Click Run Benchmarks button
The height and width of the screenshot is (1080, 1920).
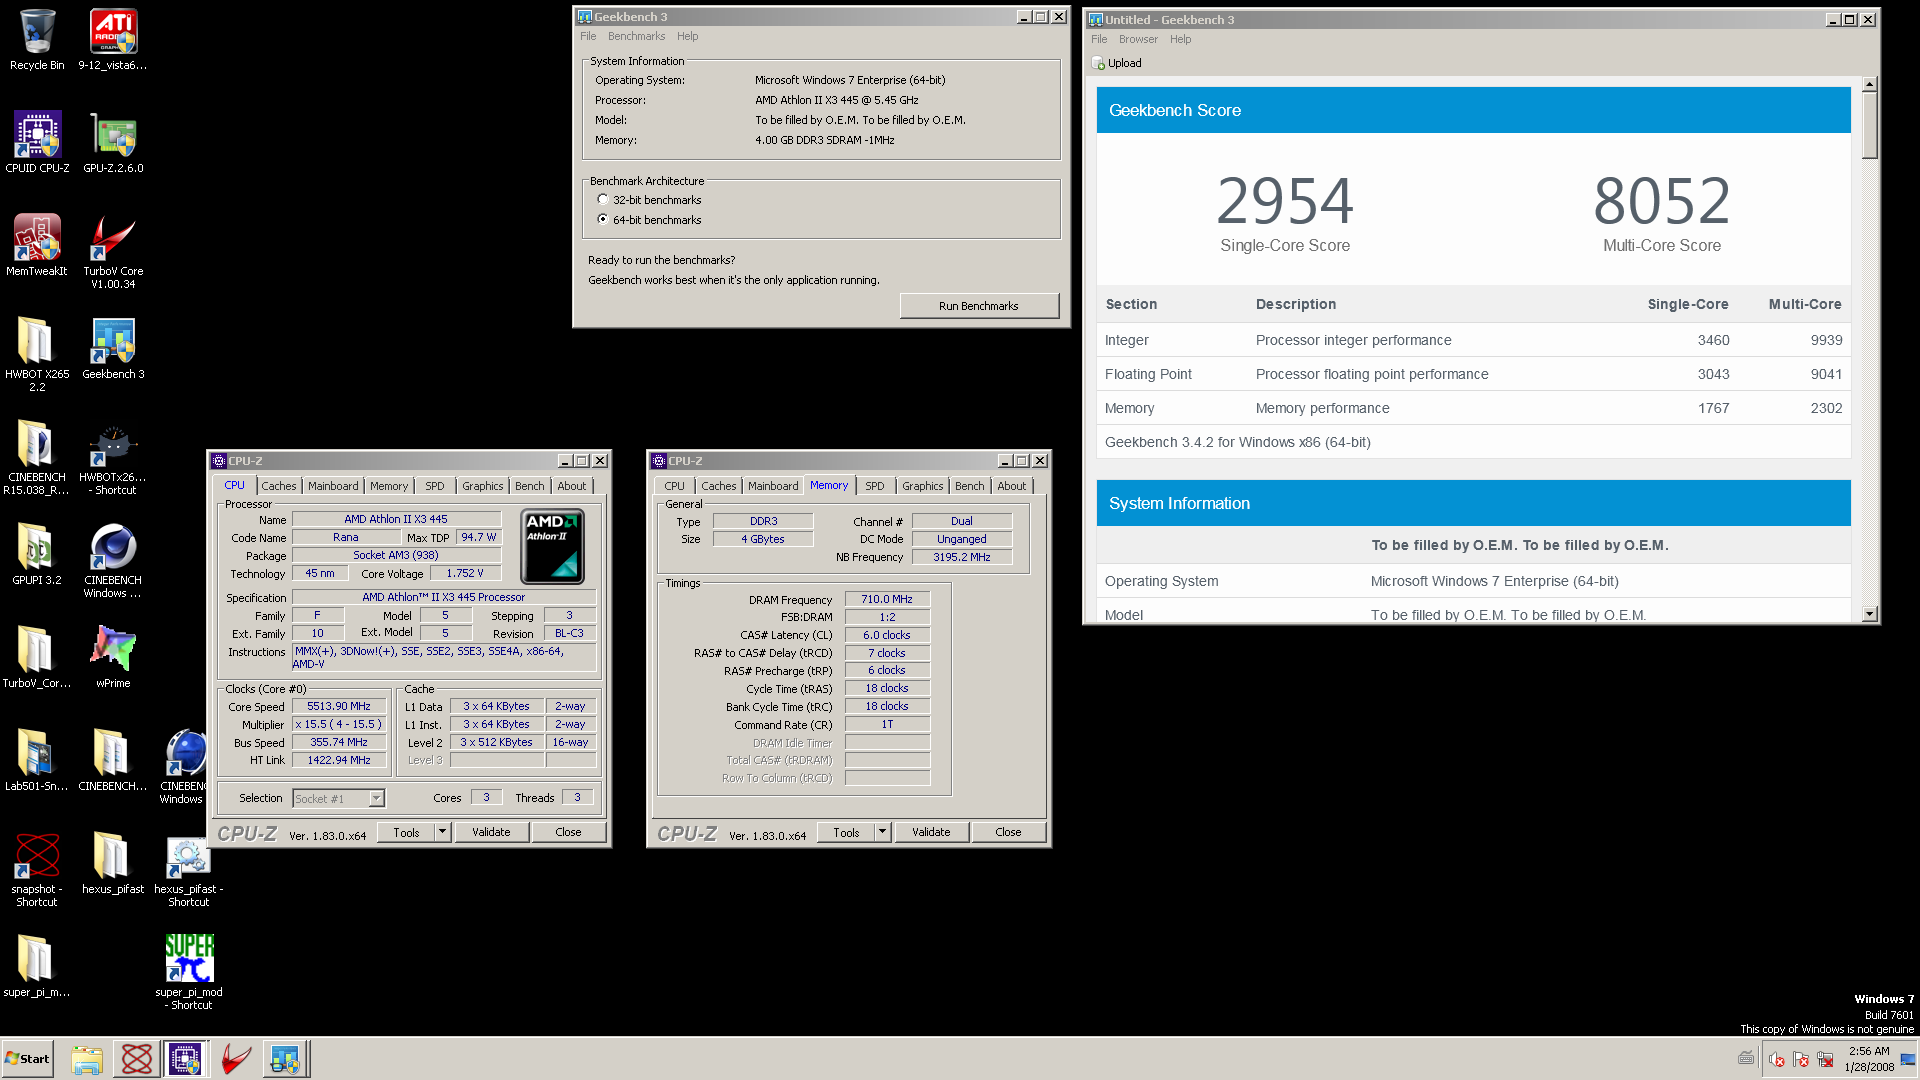(979, 306)
